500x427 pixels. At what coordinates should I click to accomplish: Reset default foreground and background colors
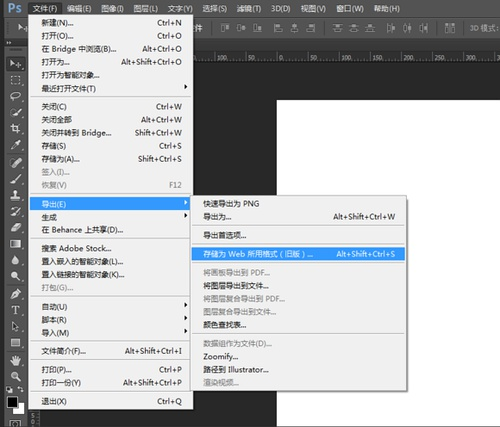click(x=9, y=389)
